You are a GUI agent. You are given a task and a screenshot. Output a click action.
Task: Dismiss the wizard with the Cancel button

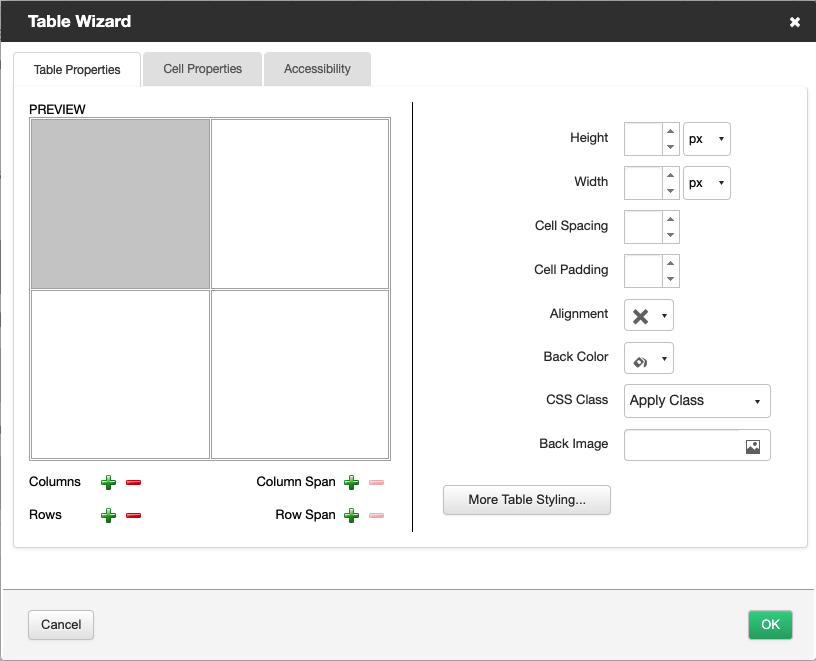(60, 624)
